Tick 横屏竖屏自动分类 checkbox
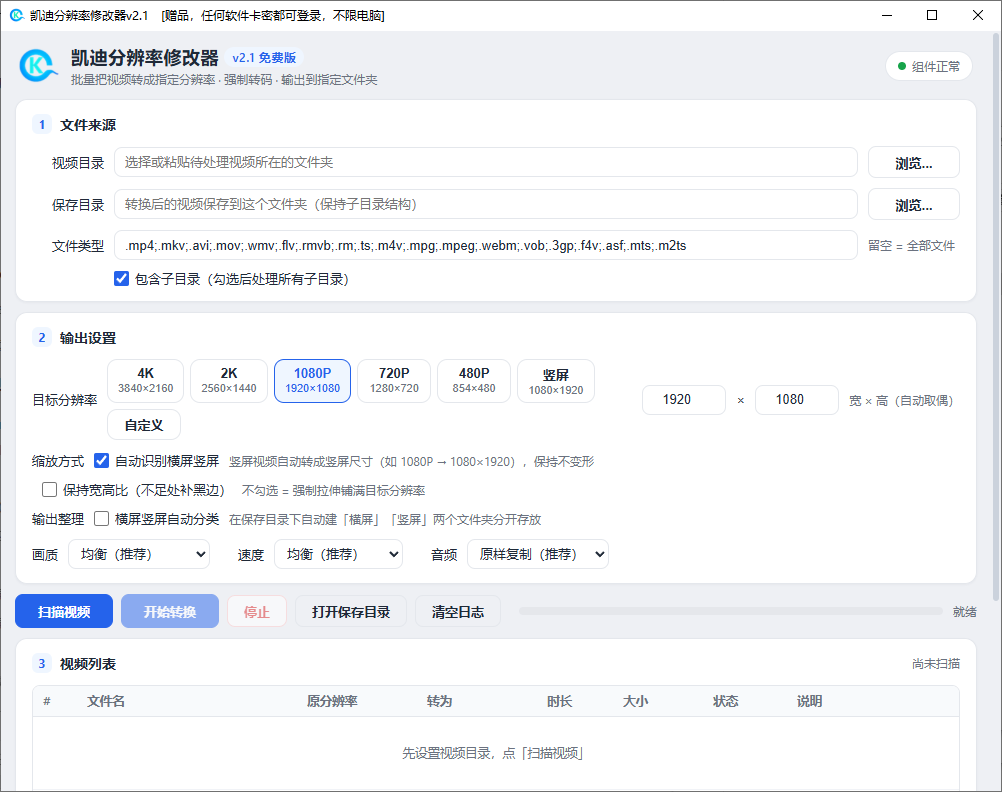The height and width of the screenshot is (792, 1002). pyautogui.click(x=102, y=518)
